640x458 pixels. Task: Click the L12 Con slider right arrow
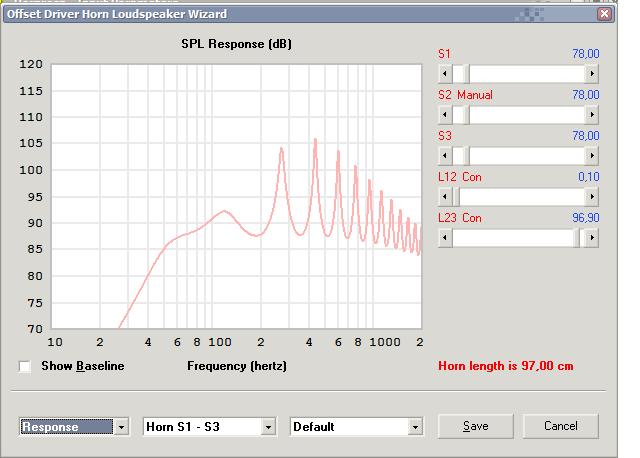592,197
